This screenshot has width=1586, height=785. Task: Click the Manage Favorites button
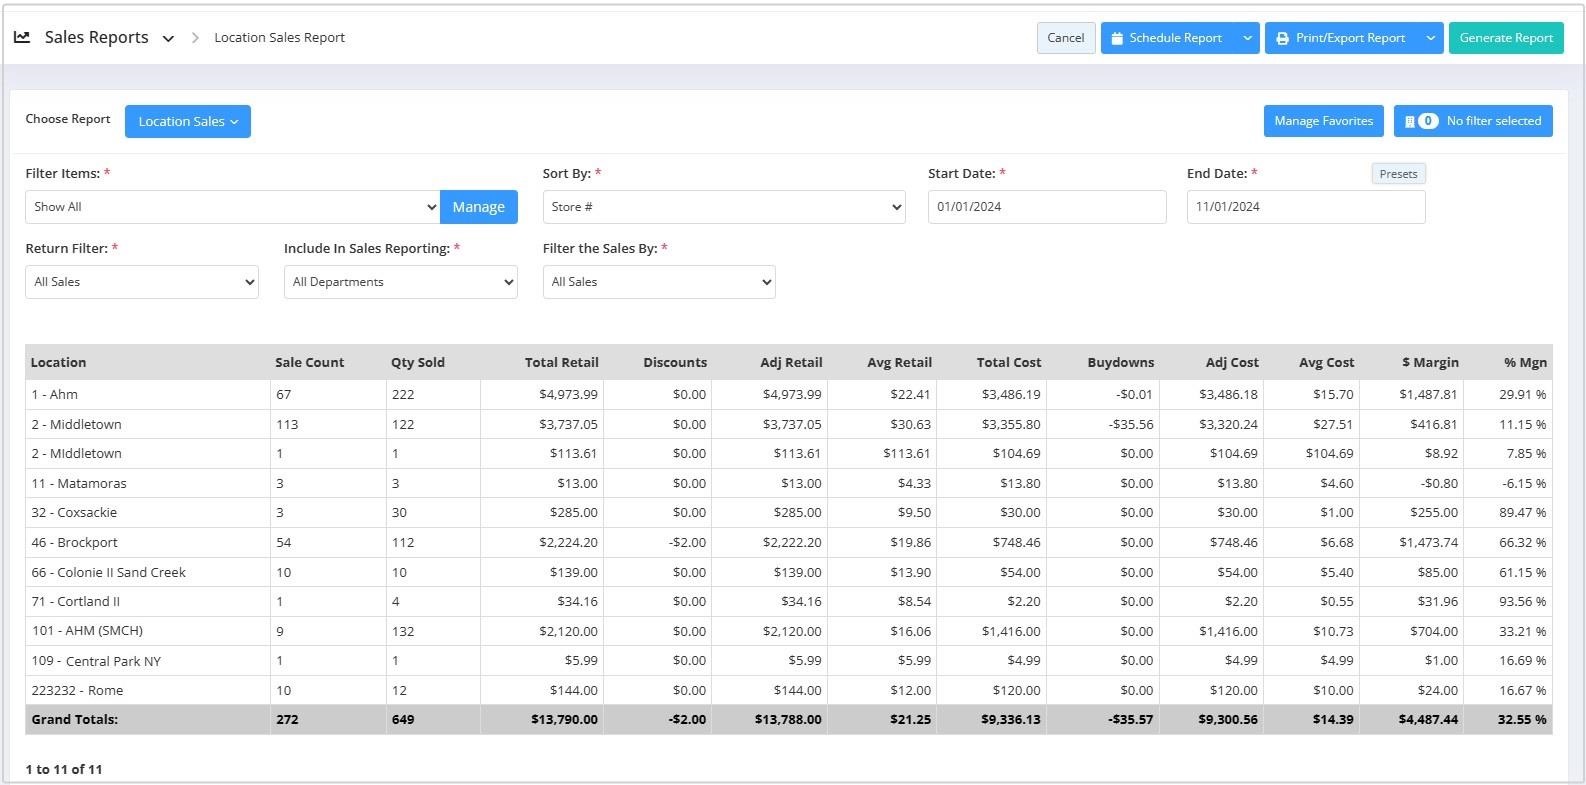point(1324,121)
